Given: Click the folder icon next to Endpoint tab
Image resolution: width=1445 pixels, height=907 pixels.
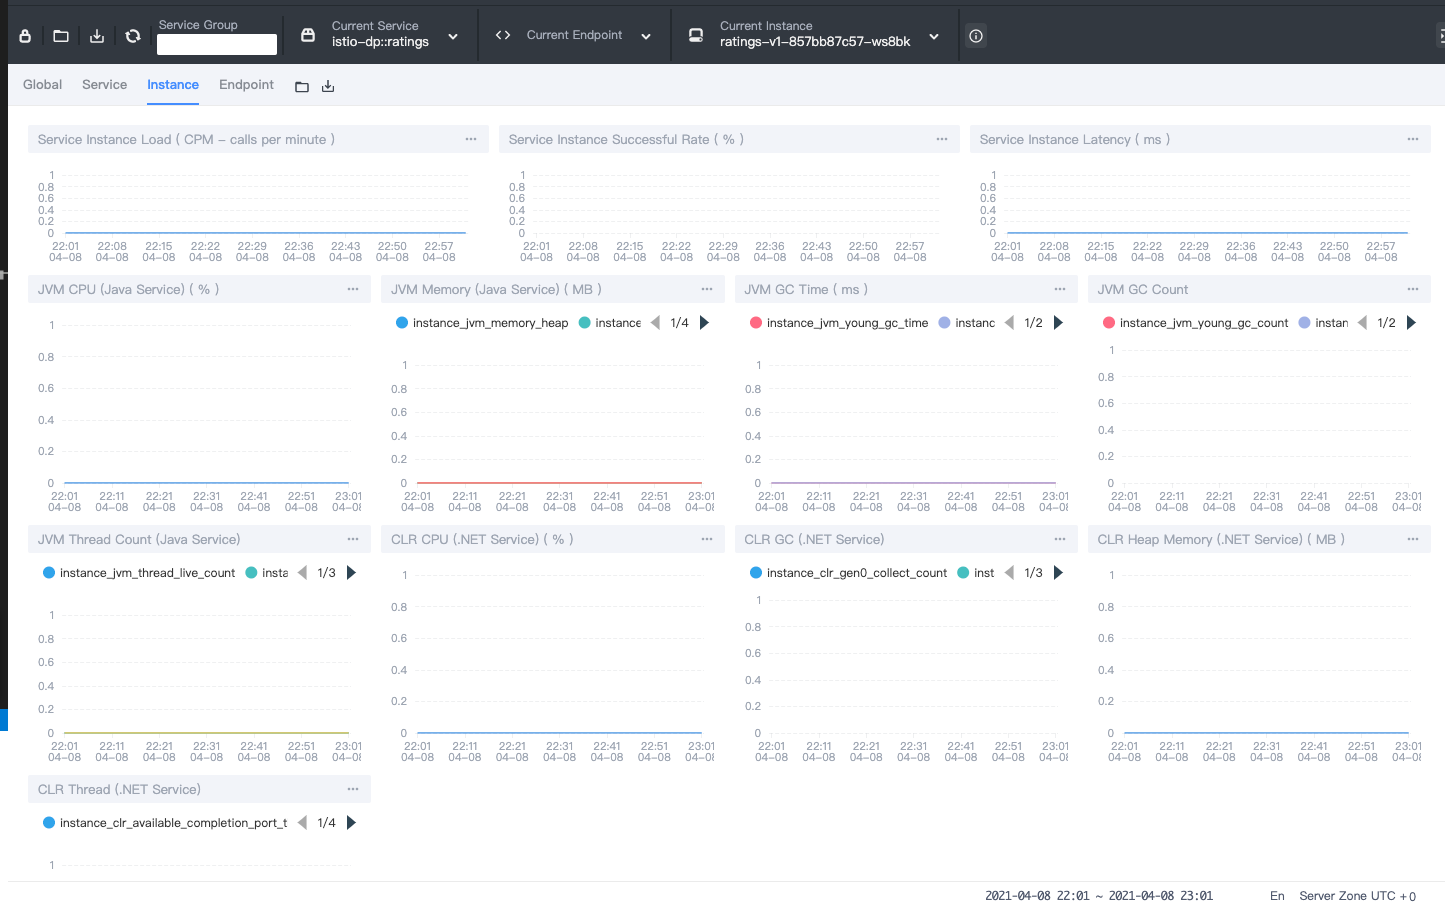Looking at the screenshot, I should (x=302, y=87).
